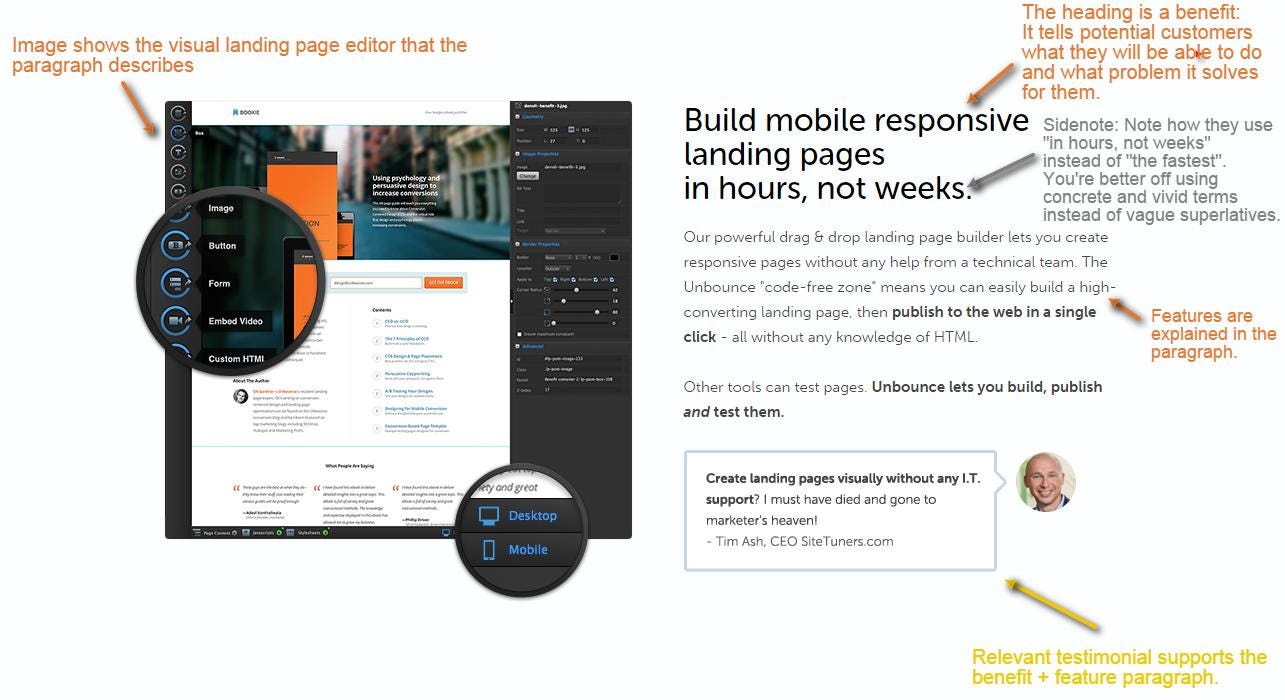The width and height of the screenshot is (1285, 700).
Task: Select the Section tool at top of editor sidebar
Action: click(178, 113)
